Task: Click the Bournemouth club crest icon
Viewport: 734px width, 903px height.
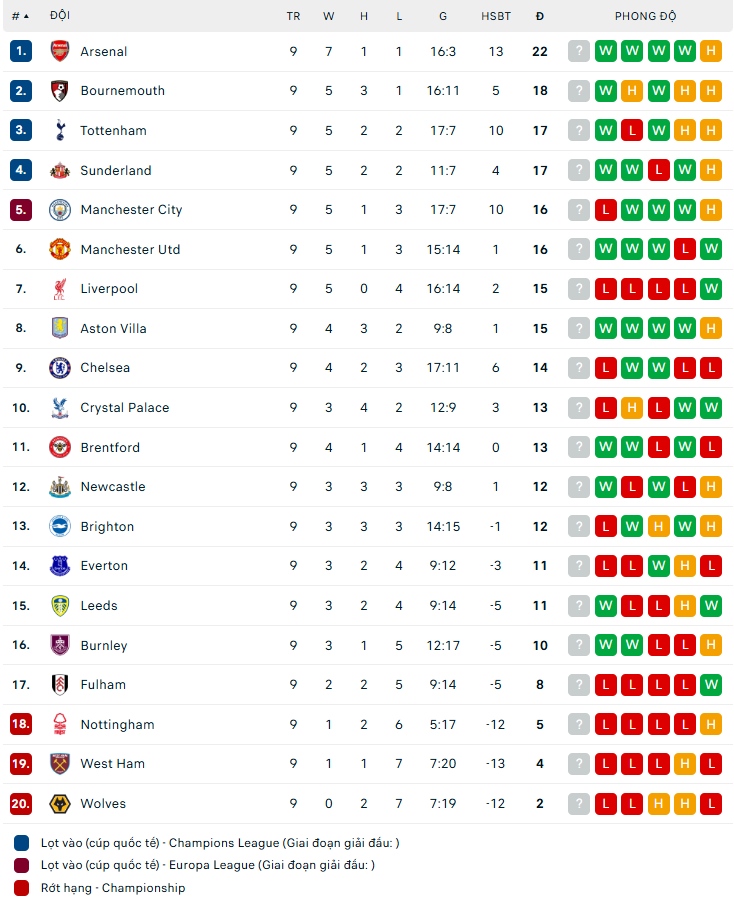Action: tap(60, 91)
